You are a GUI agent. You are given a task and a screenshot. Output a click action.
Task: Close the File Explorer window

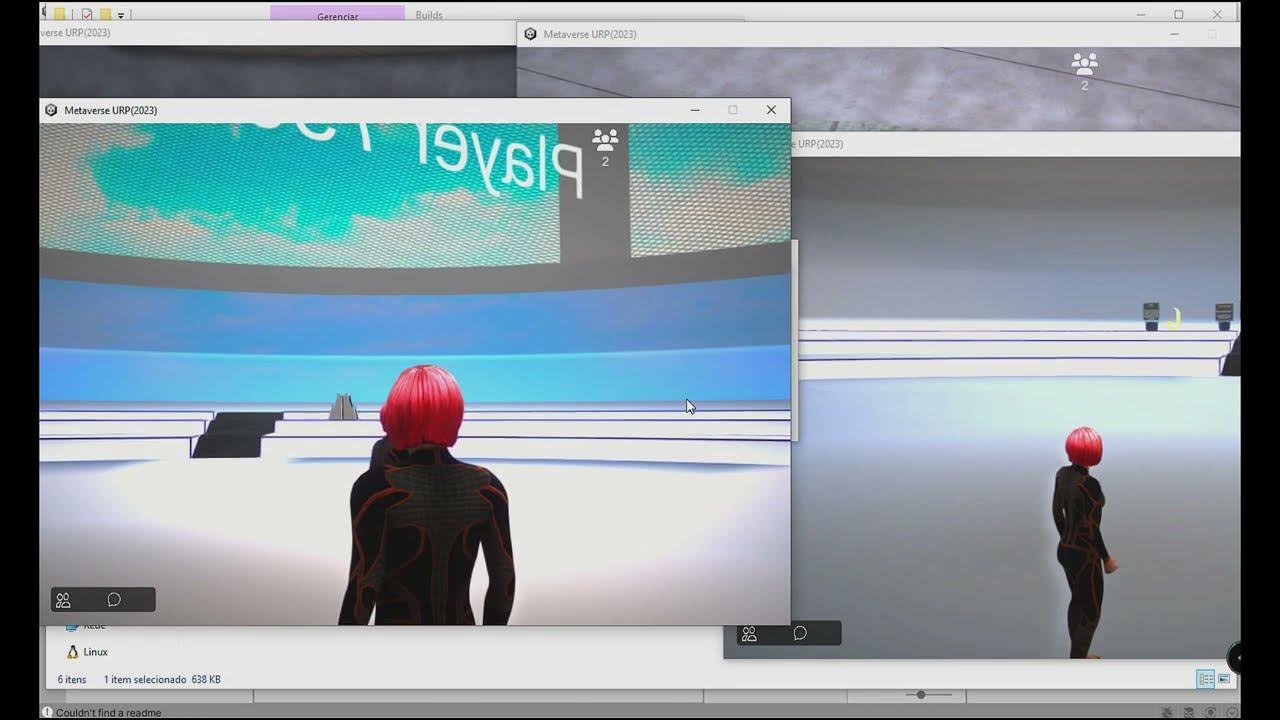[x=1217, y=14]
